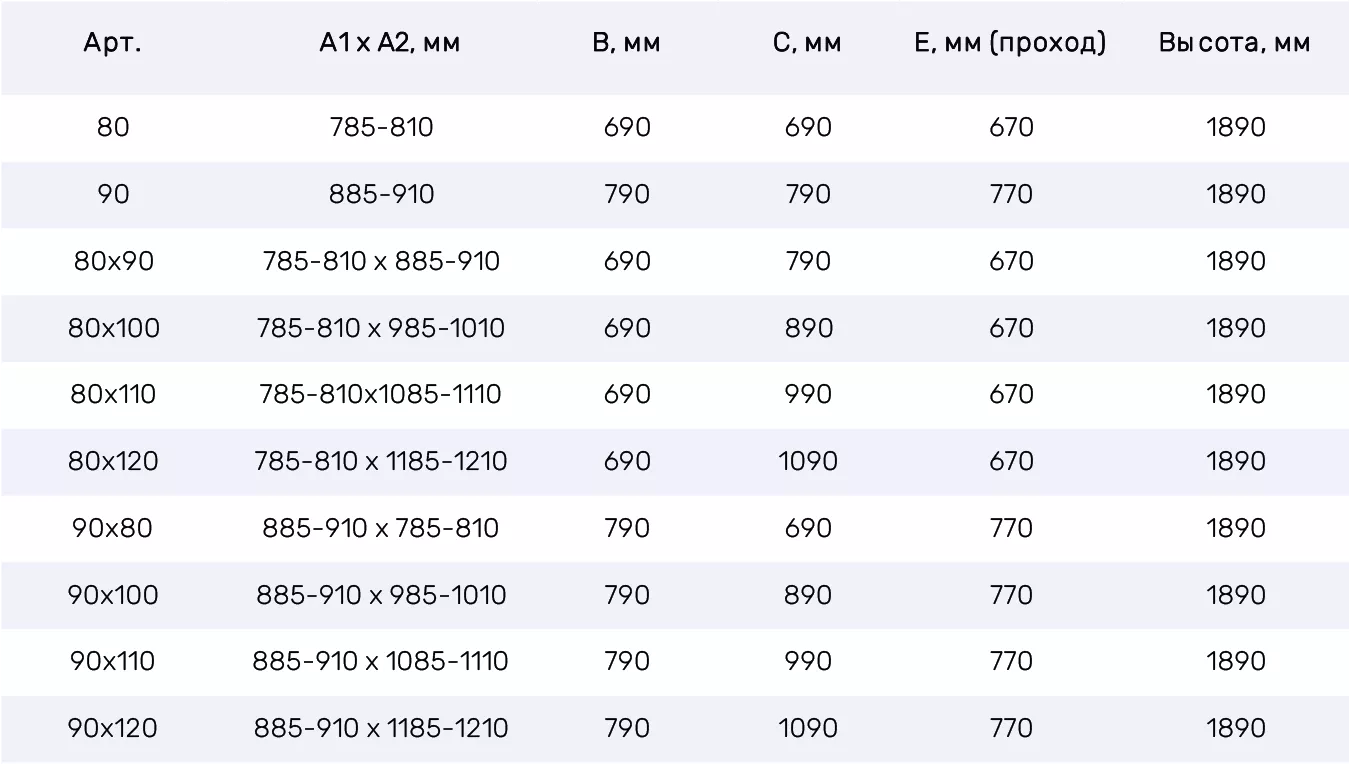
Task: Click the "E, мм (проход)" column header
Action: click(1010, 43)
